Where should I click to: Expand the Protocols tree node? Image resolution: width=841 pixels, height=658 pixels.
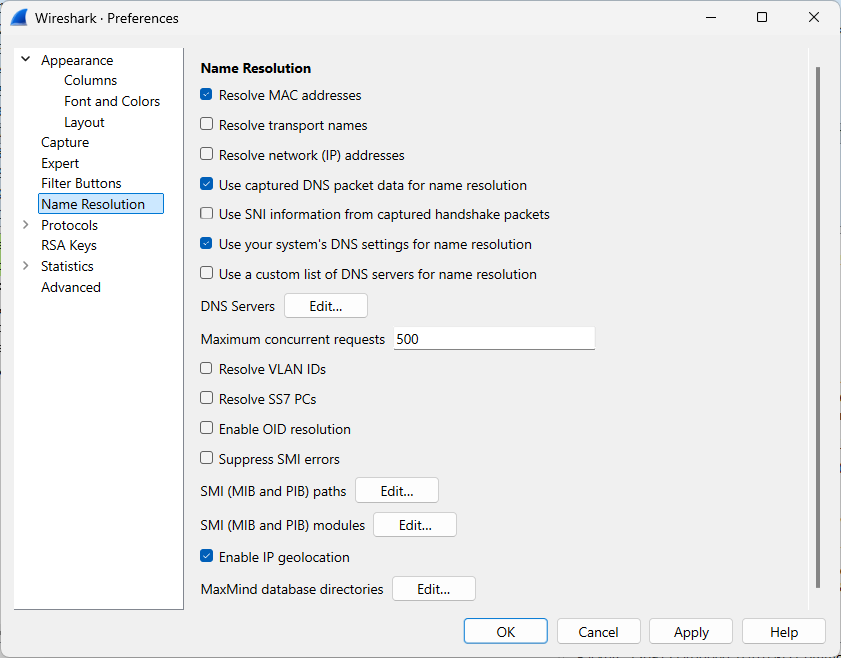click(x=25, y=225)
